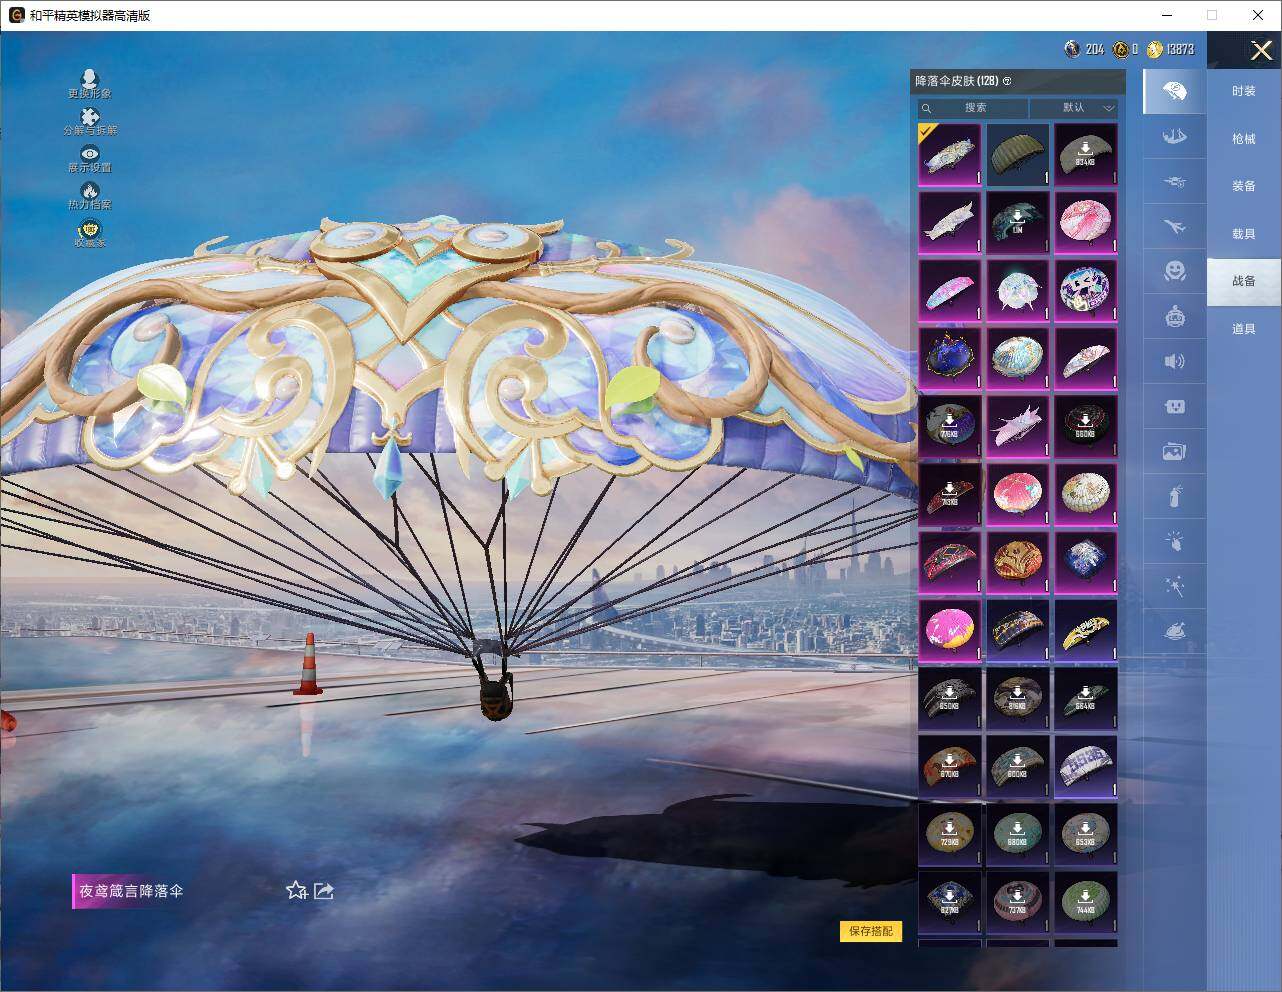Select the default olive green parachute skin
The image size is (1282, 992).
pos(1017,154)
